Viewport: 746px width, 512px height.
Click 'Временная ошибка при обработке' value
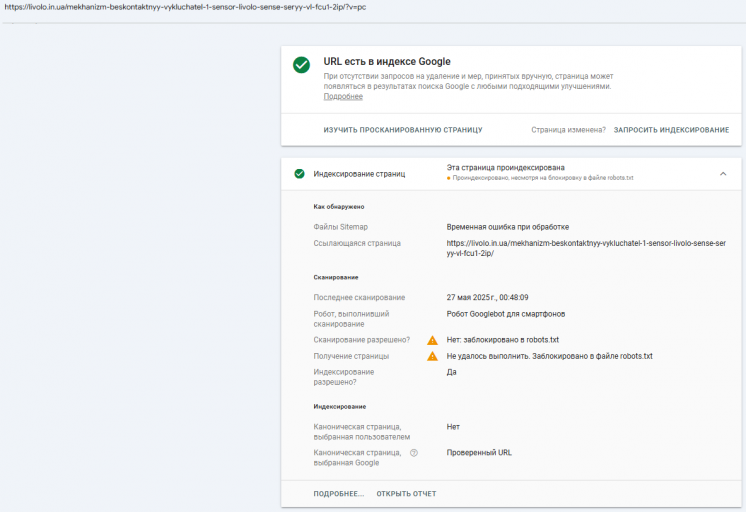tap(508, 227)
